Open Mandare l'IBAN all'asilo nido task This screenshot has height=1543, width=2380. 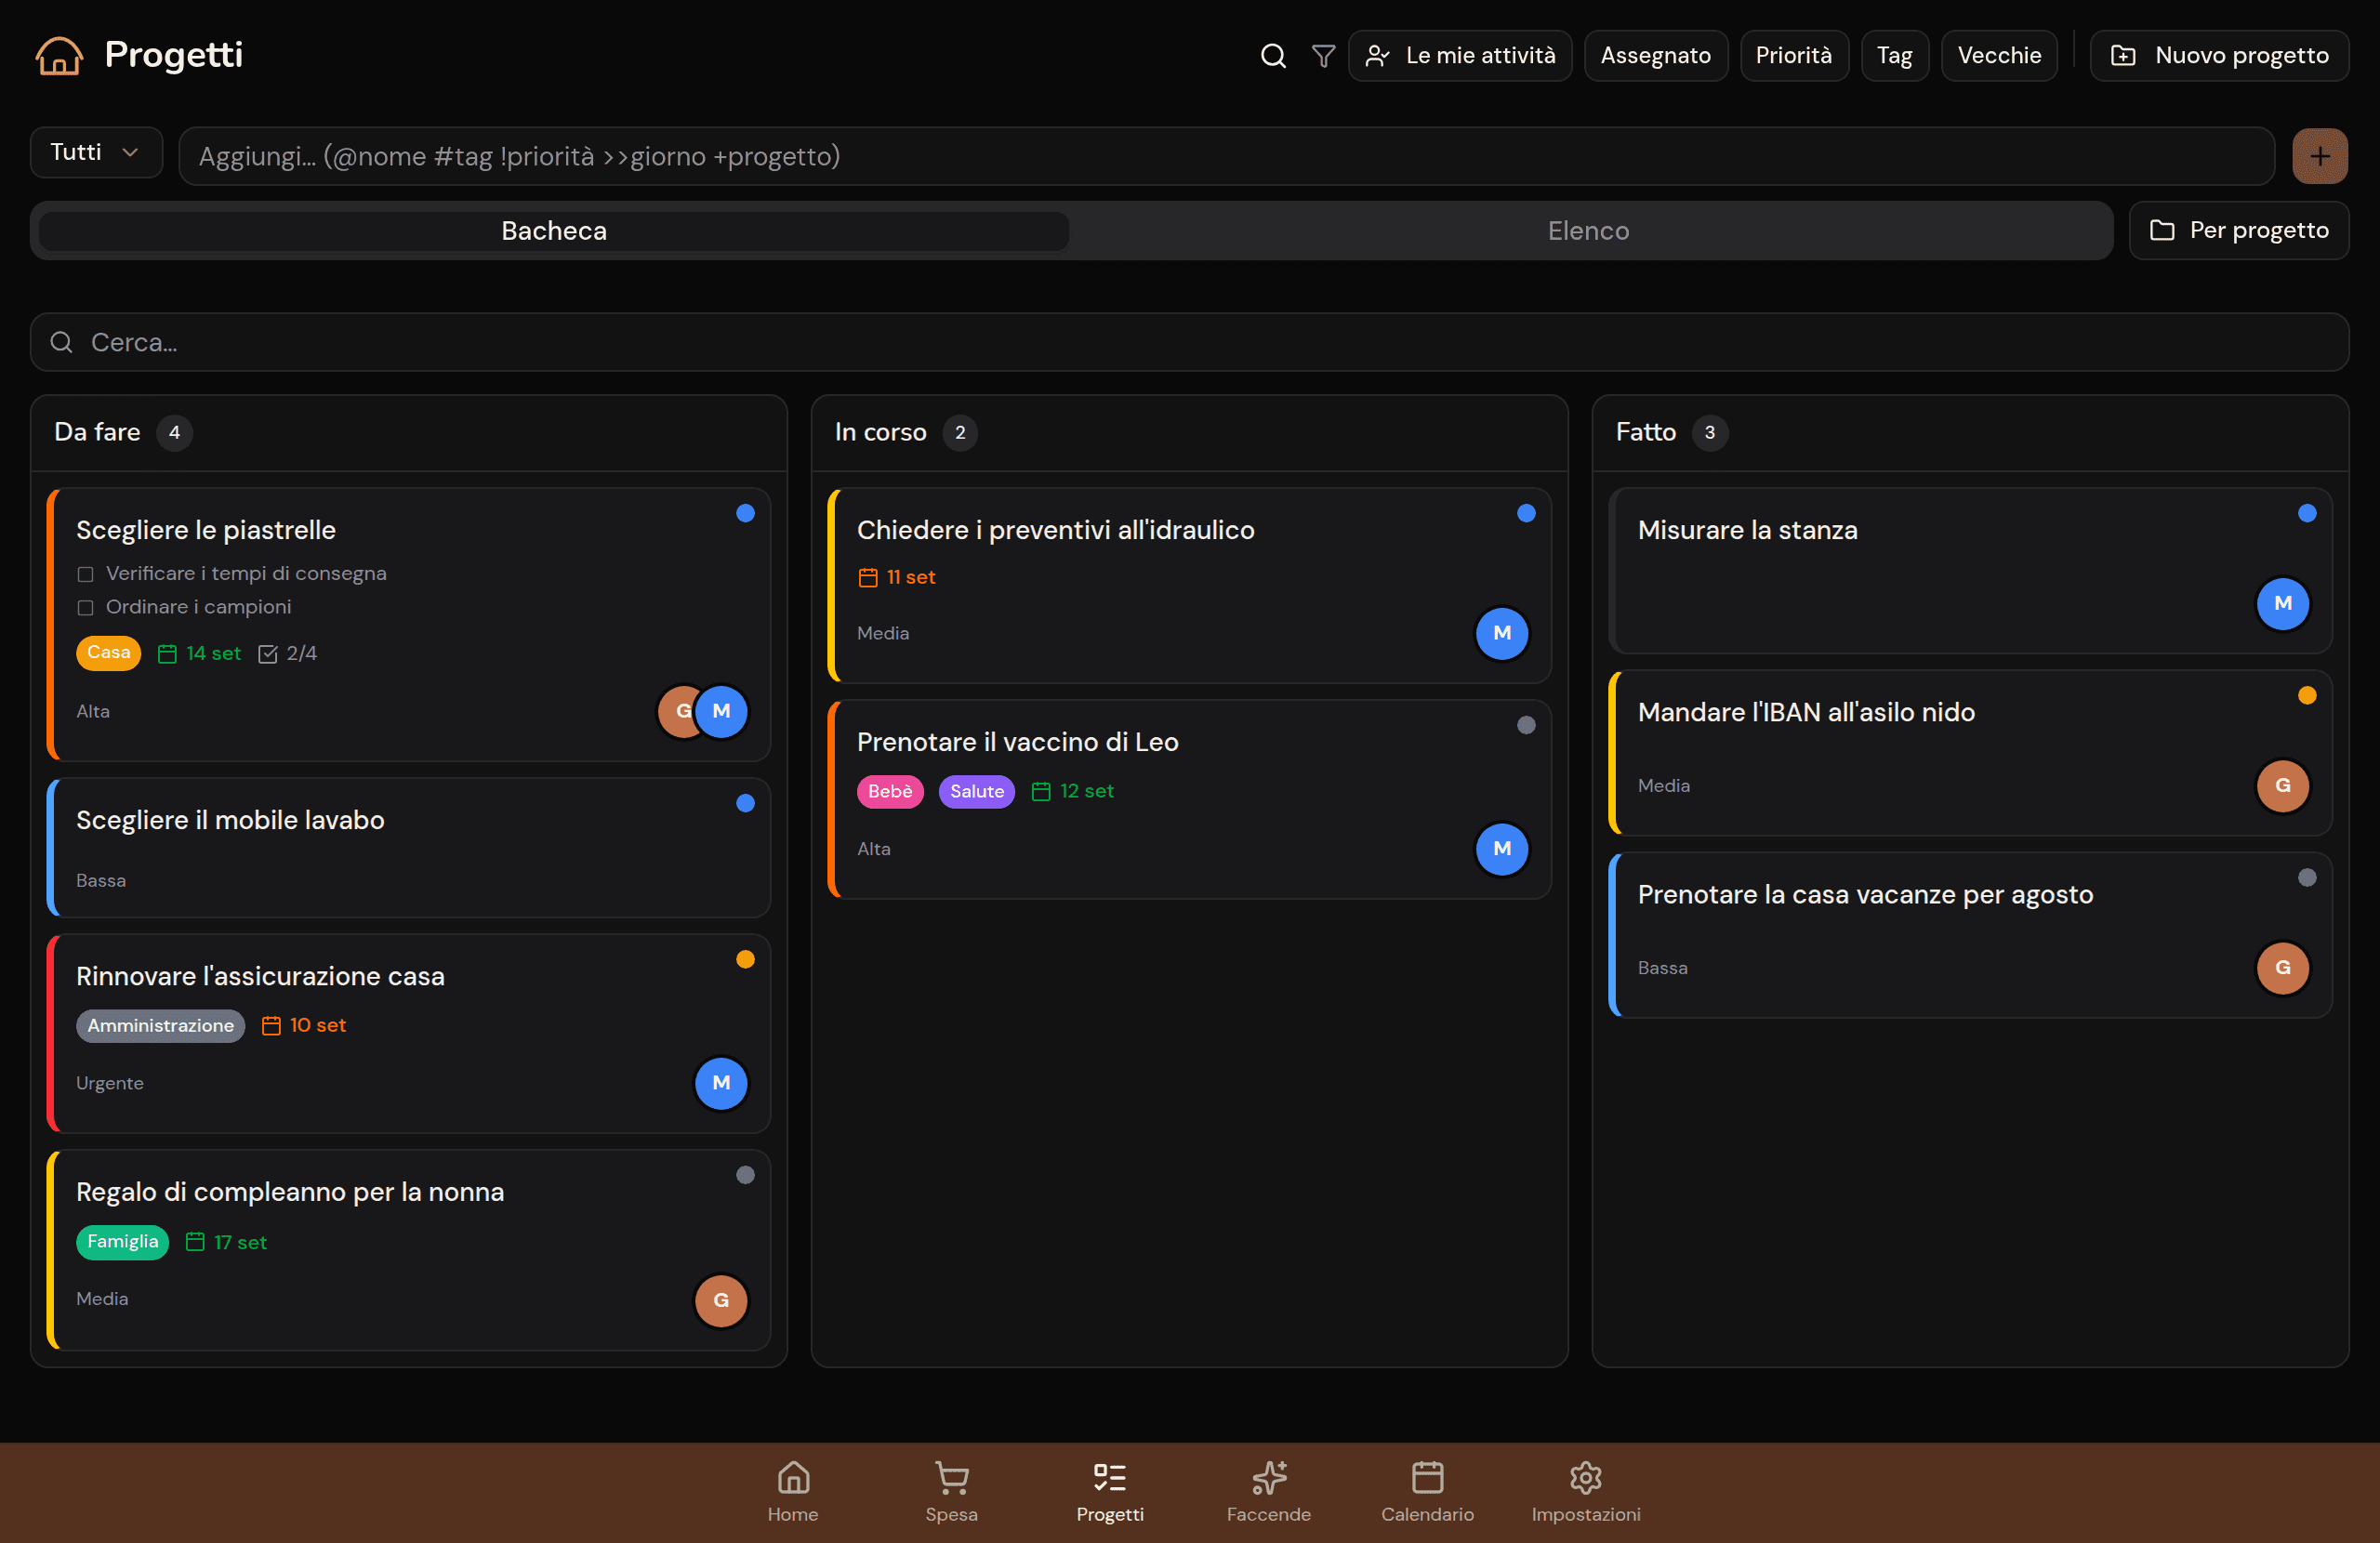(x=1970, y=753)
